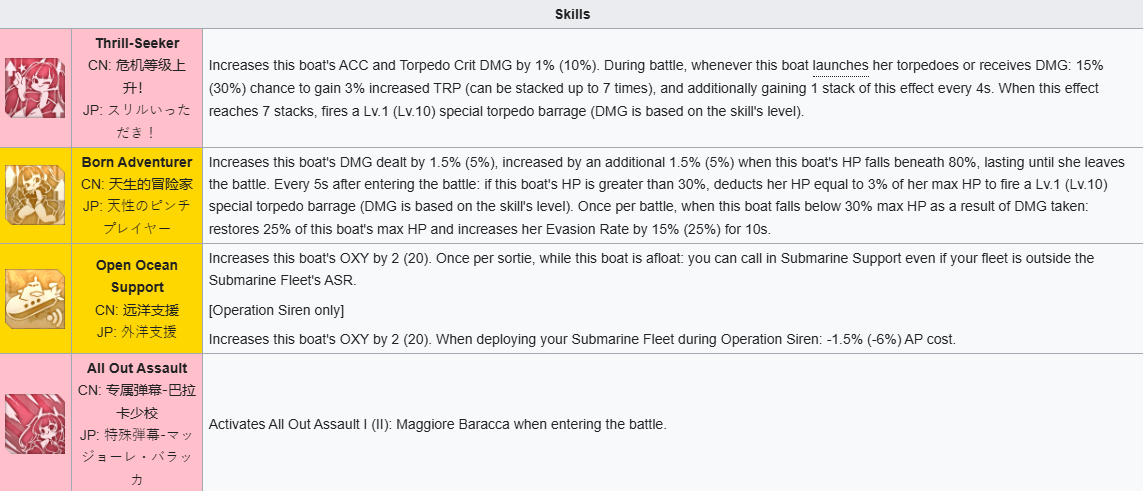Click the Maggiore Baracca All Out Assault description

pyautogui.click(x=437, y=424)
